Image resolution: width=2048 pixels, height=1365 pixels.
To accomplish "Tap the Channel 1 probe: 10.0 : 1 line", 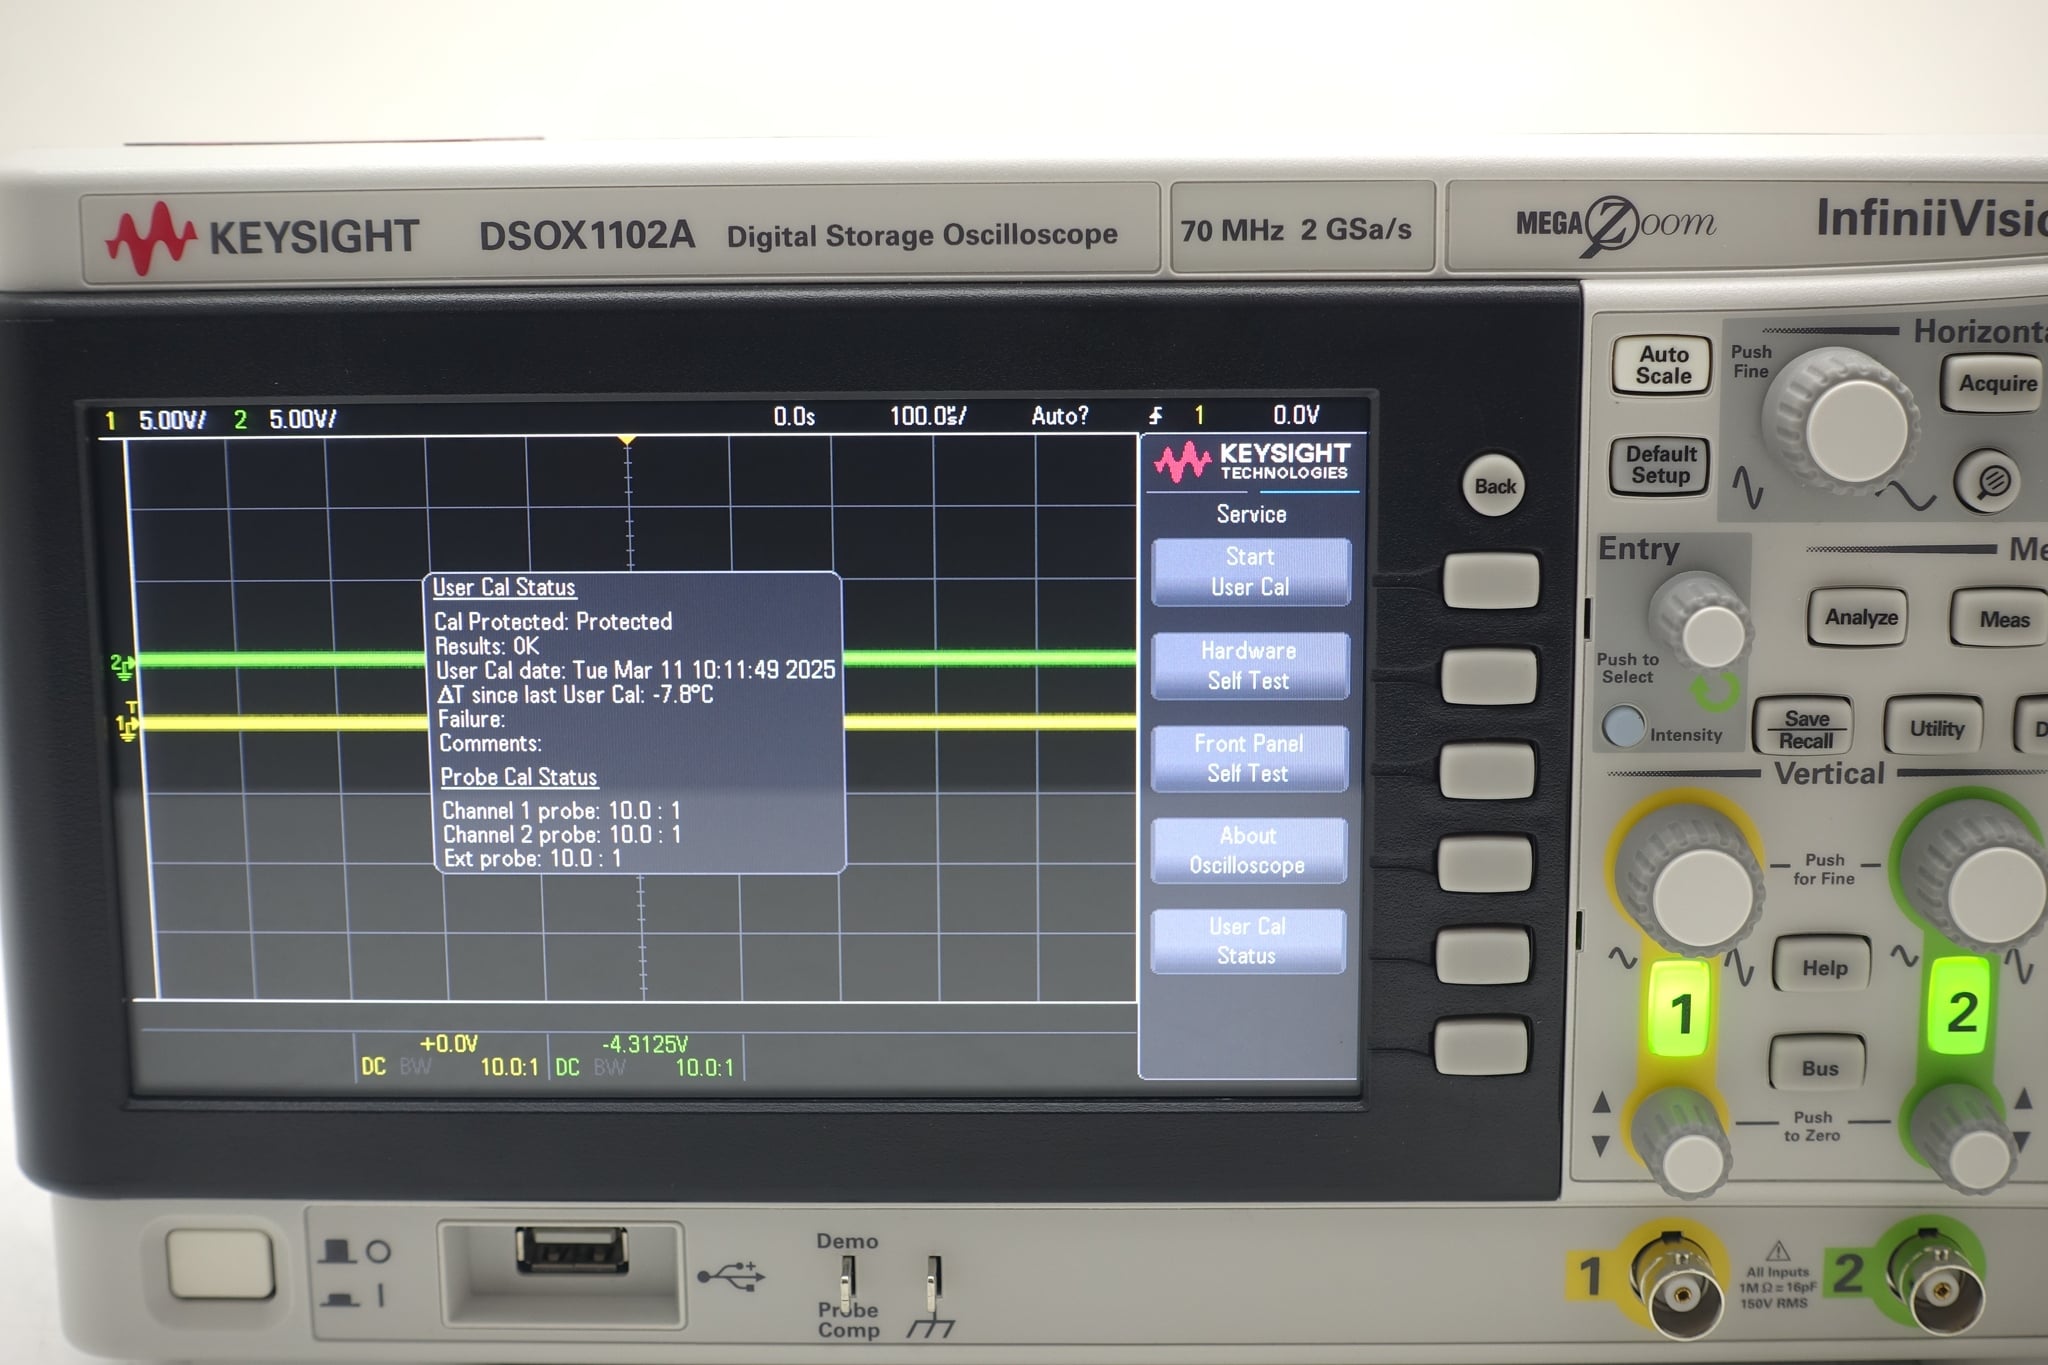I will click(x=561, y=810).
